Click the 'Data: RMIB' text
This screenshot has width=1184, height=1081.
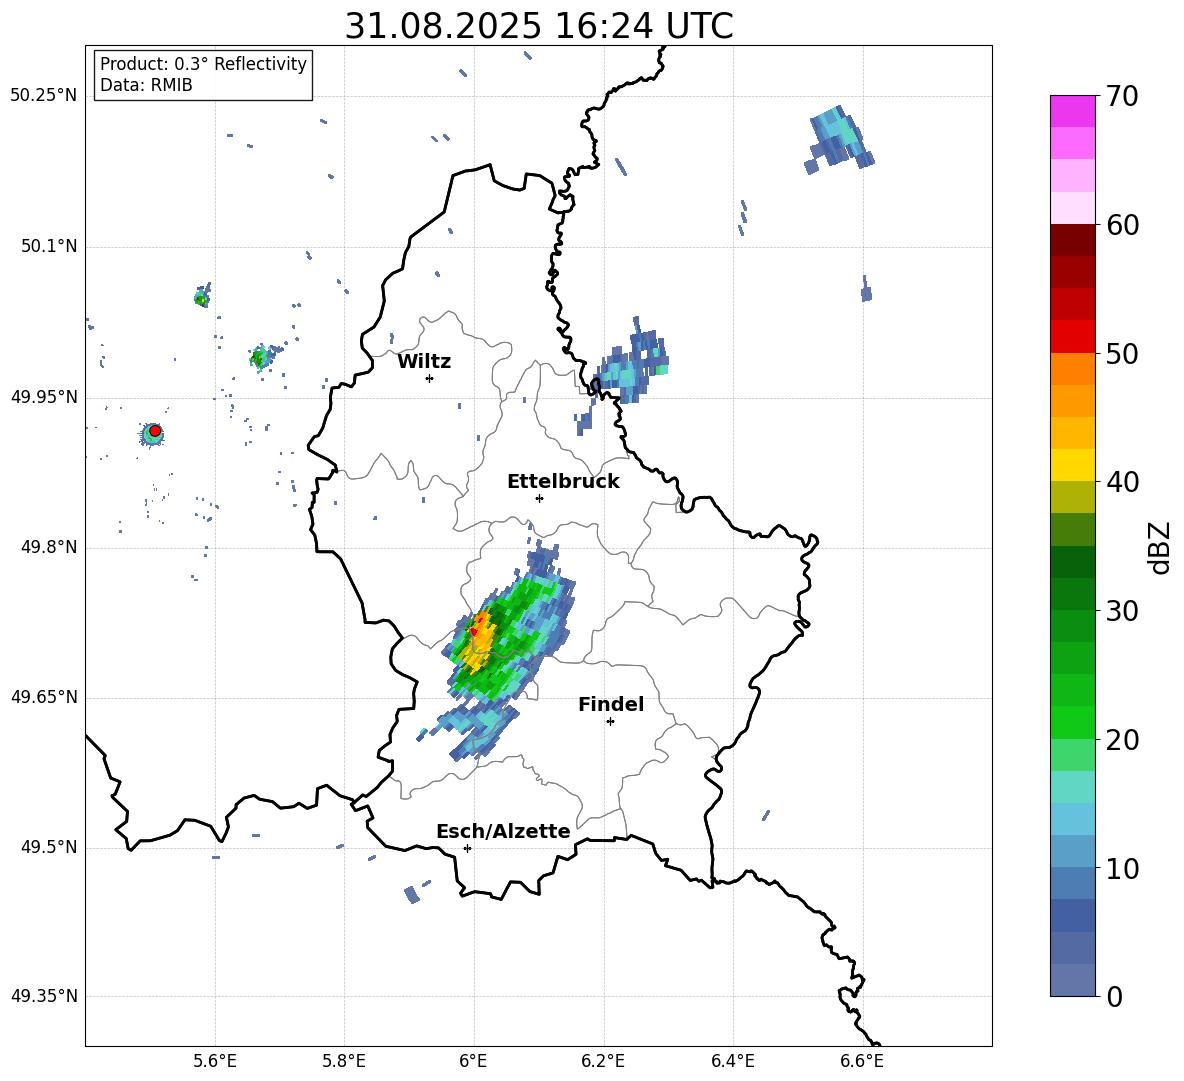pos(146,85)
